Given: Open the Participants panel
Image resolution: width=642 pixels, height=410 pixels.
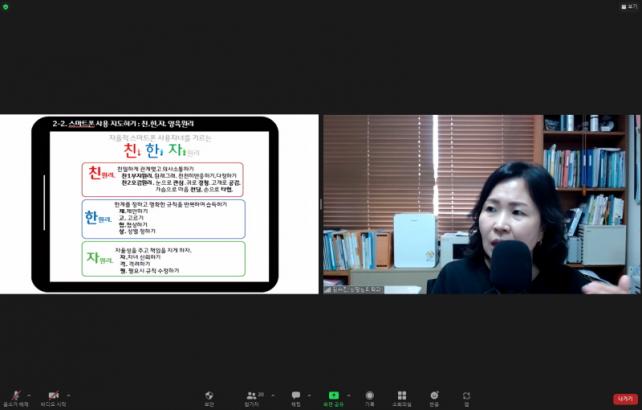Looking at the screenshot, I should click(x=252, y=396).
